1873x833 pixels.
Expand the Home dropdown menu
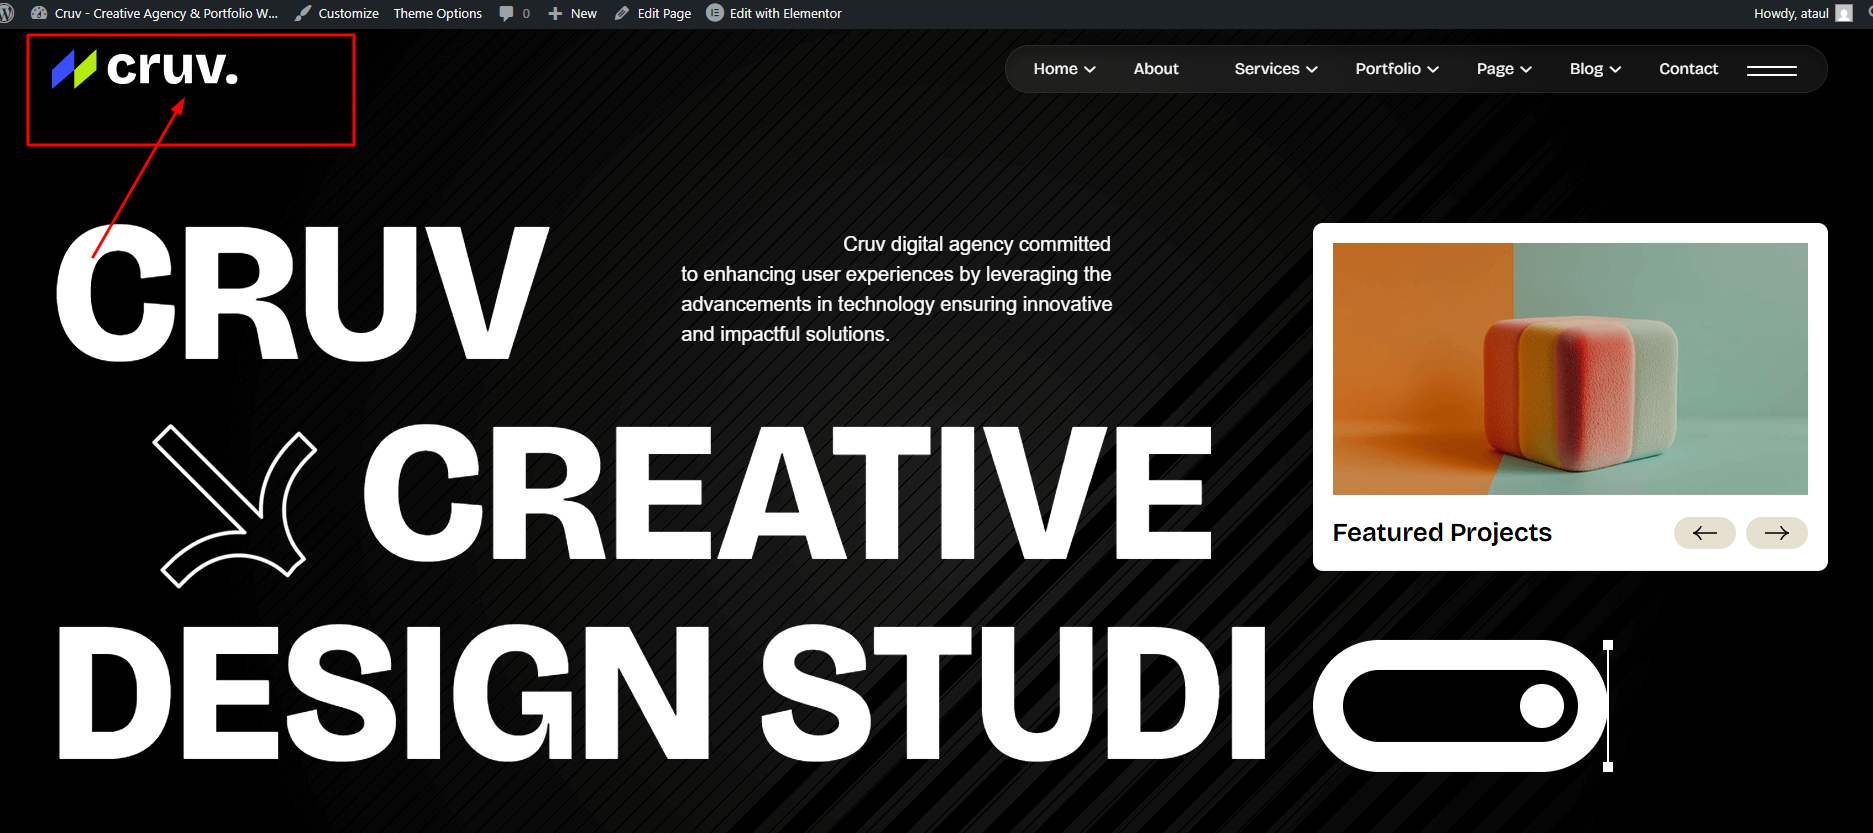coord(1064,69)
